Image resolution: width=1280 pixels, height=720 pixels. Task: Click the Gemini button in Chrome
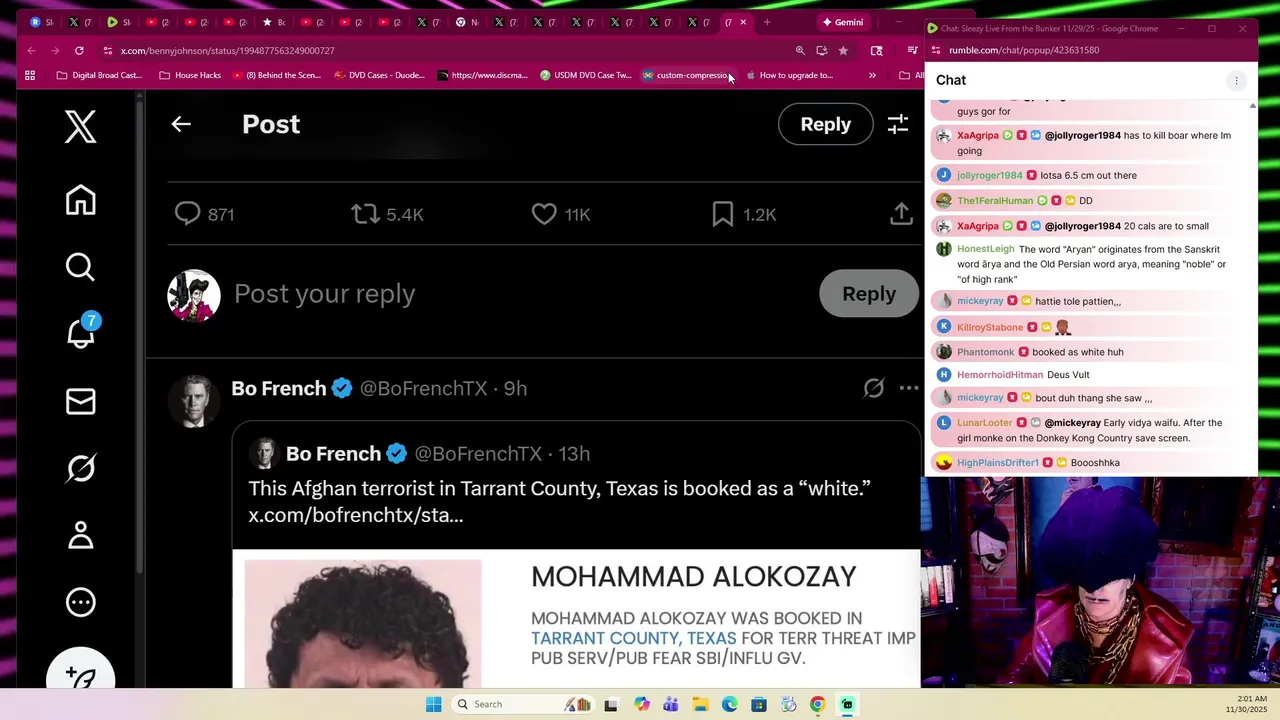pos(842,22)
